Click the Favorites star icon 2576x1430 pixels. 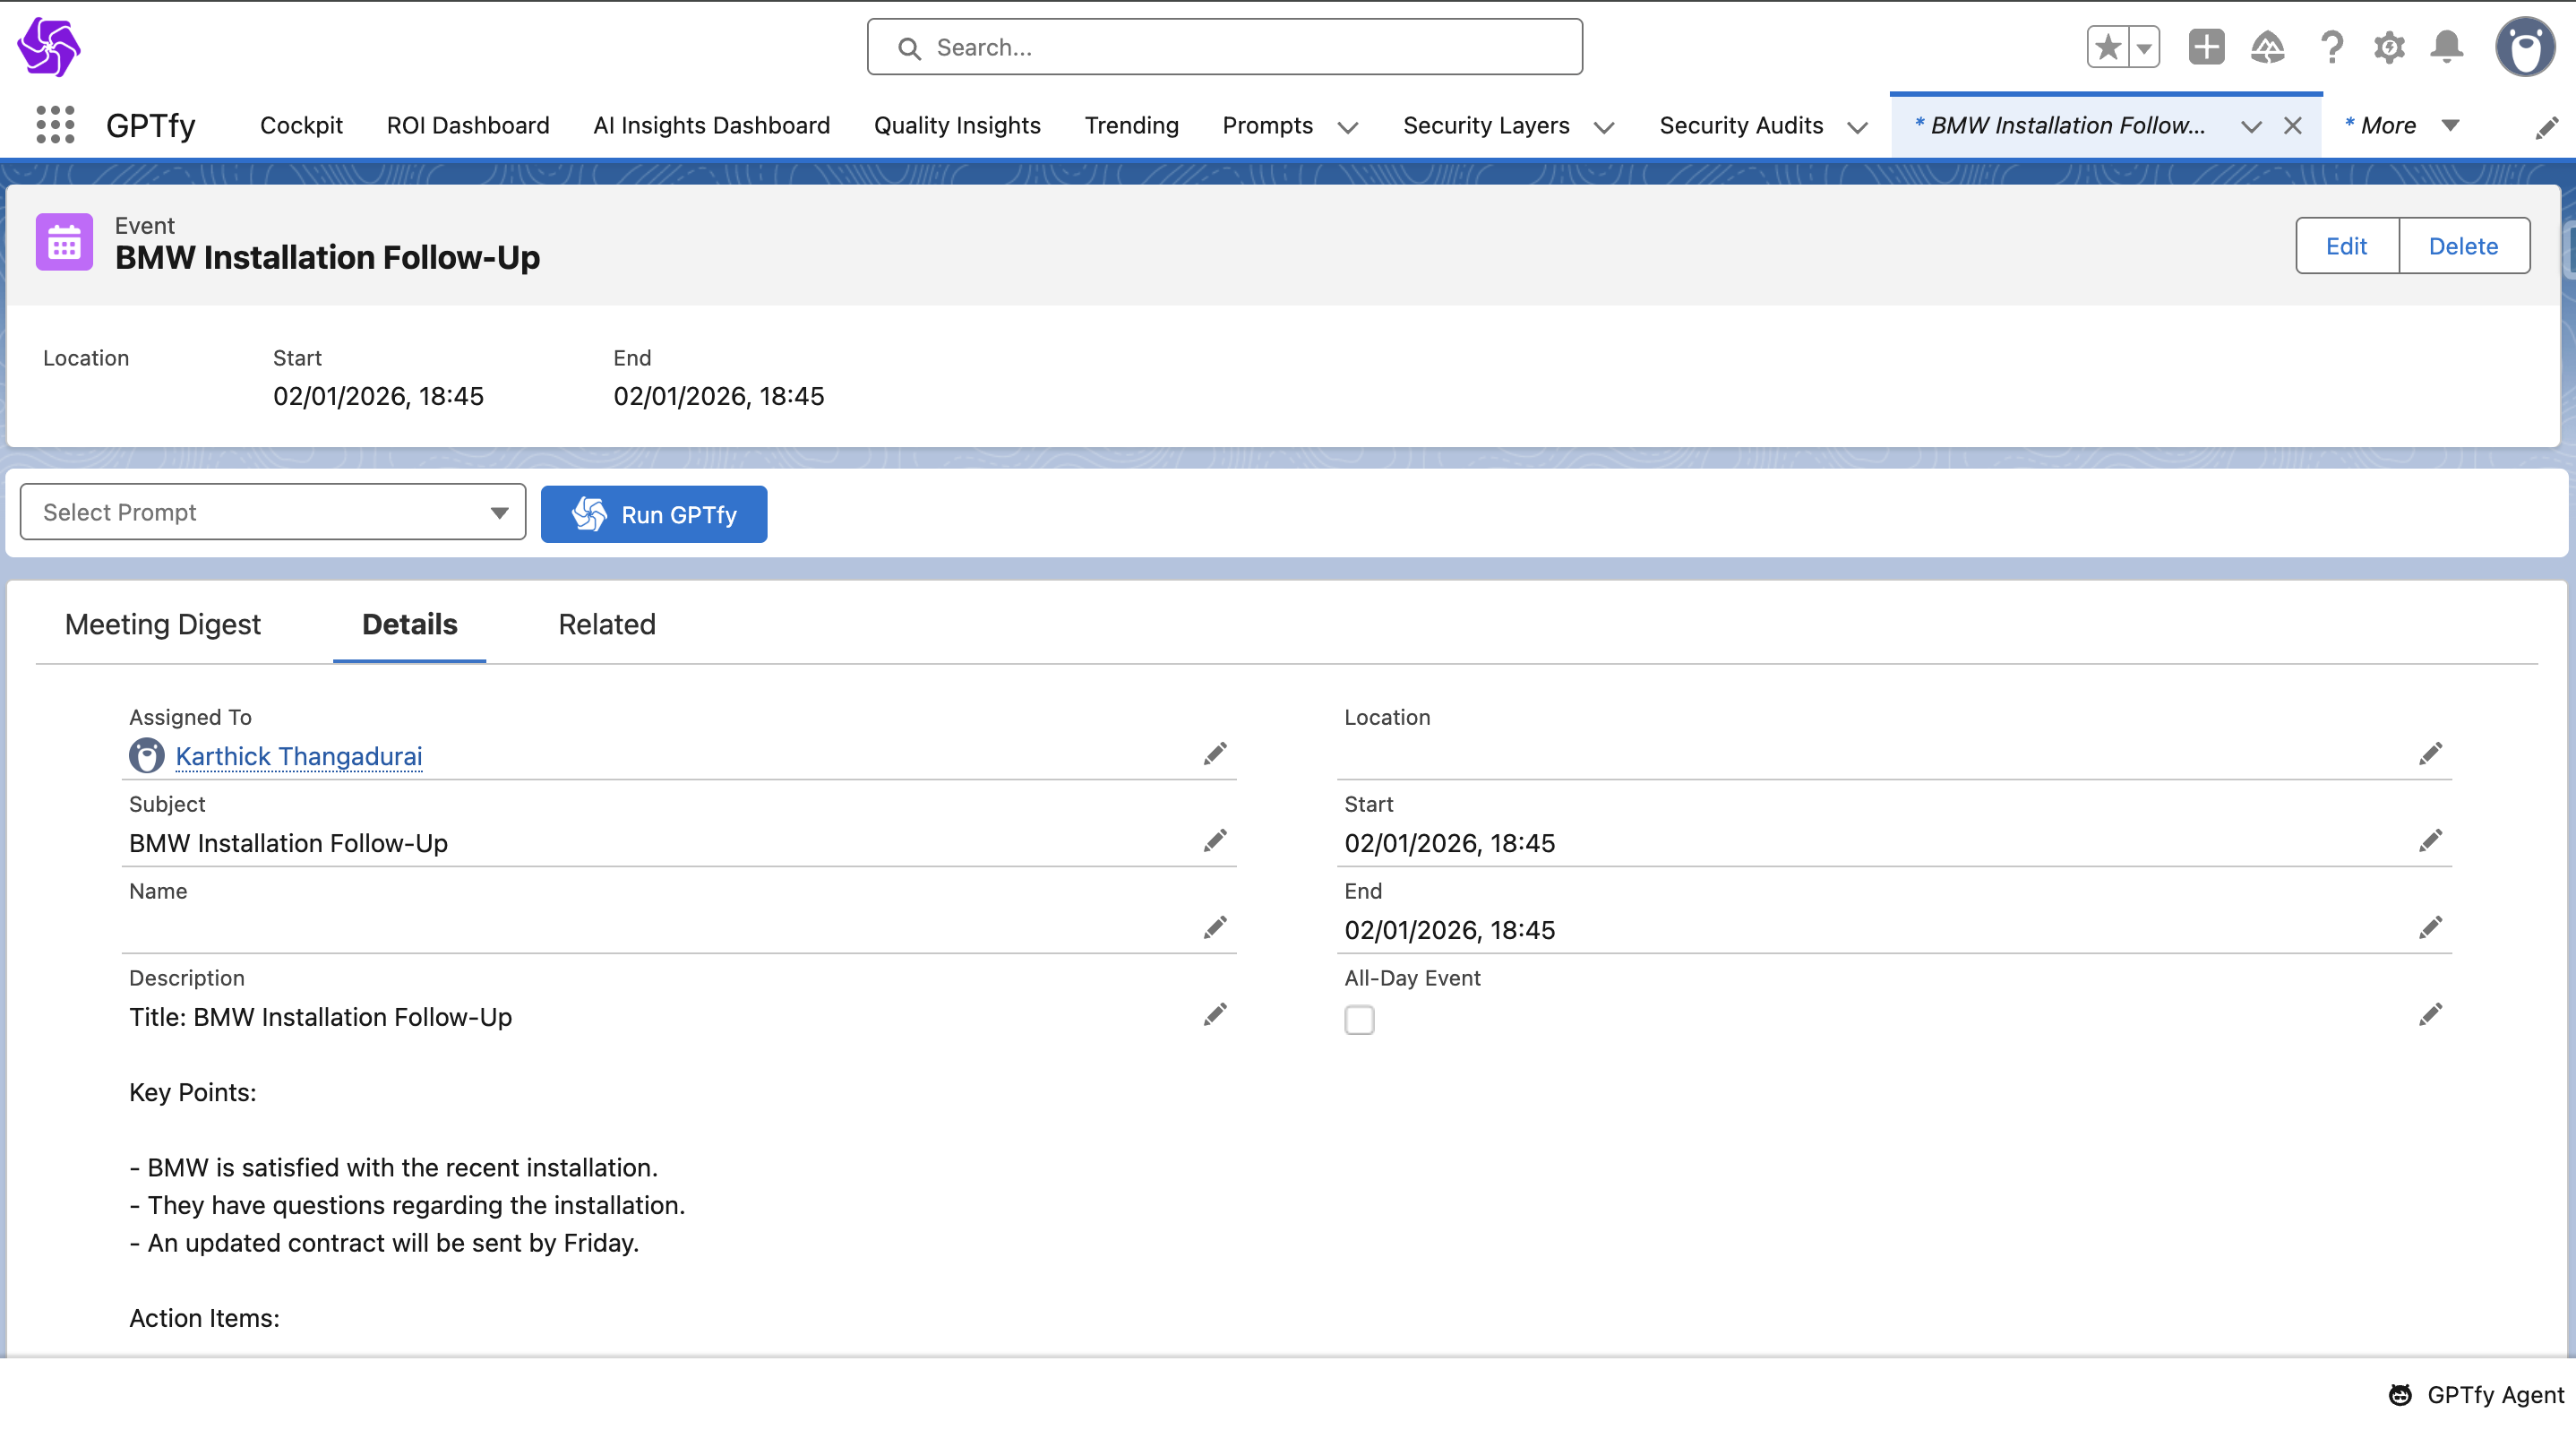(x=2108, y=47)
